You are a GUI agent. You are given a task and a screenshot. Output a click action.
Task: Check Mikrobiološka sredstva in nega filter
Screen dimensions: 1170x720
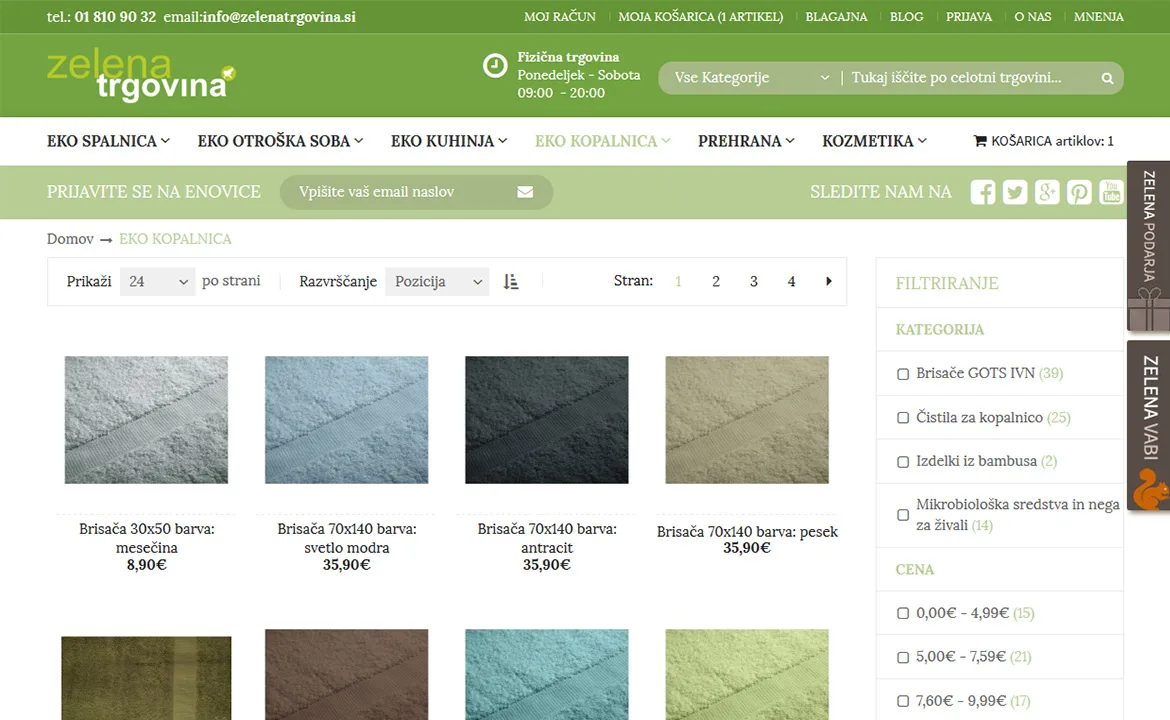pos(903,515)
